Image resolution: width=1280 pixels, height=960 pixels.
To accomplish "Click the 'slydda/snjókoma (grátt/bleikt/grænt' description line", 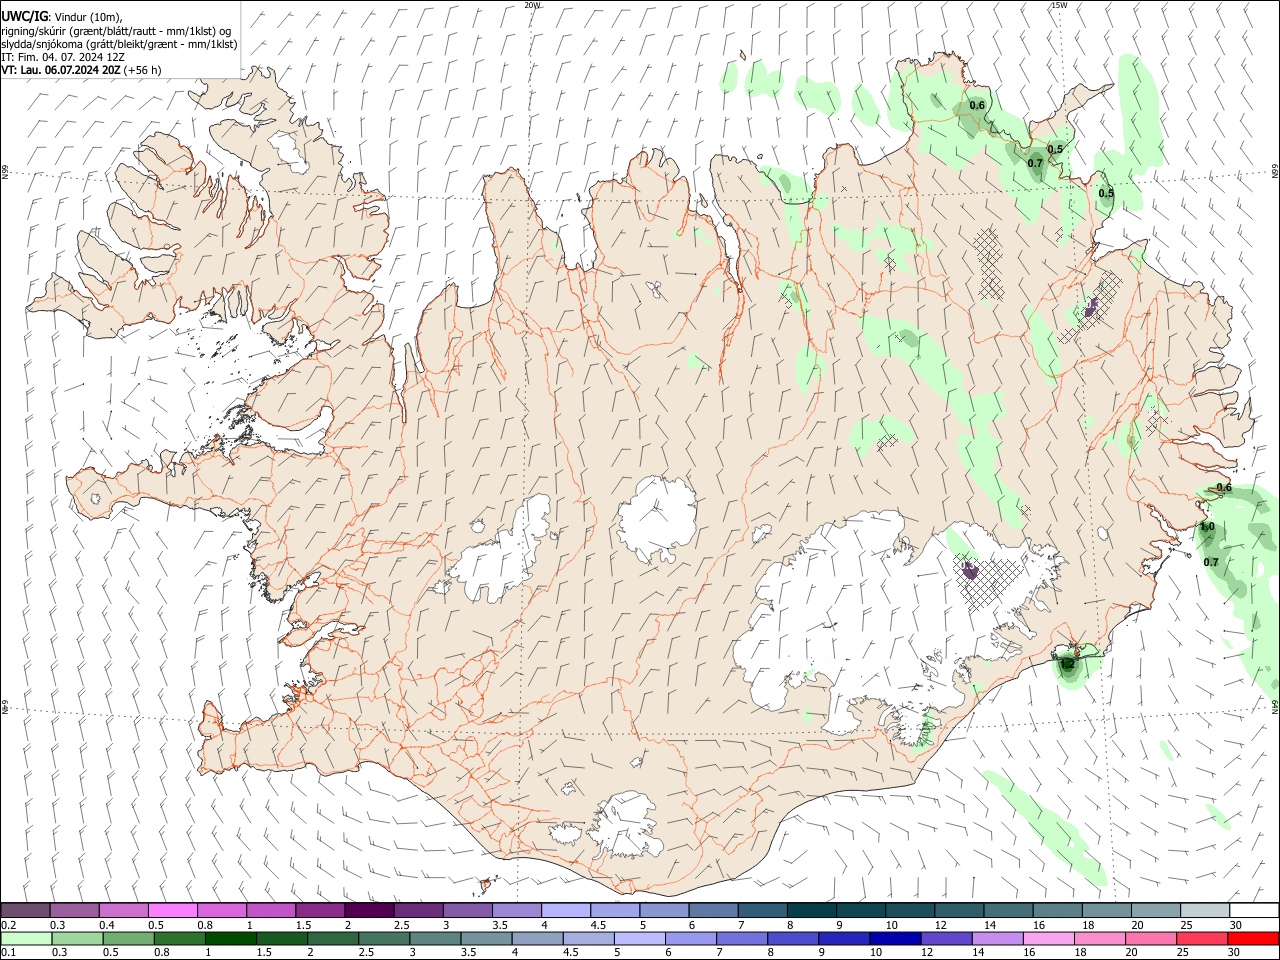I will [x=119, y=44].
